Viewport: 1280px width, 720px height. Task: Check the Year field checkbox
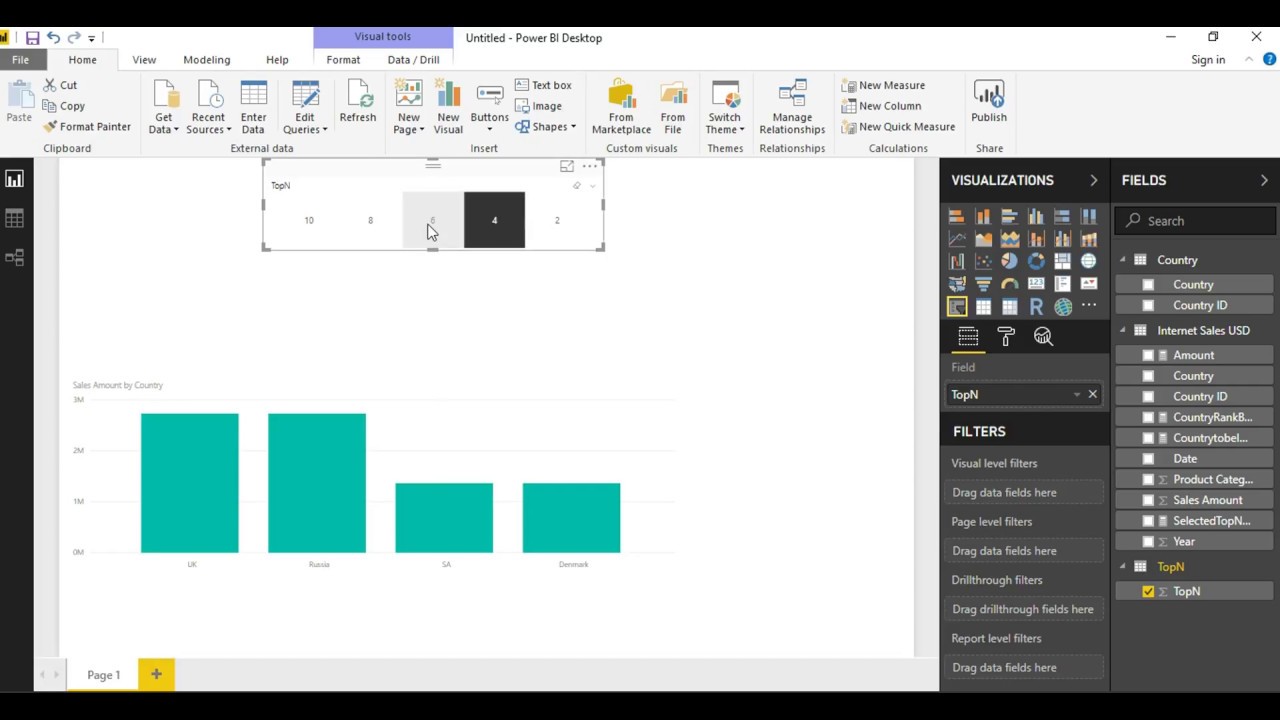point(1148,542)
